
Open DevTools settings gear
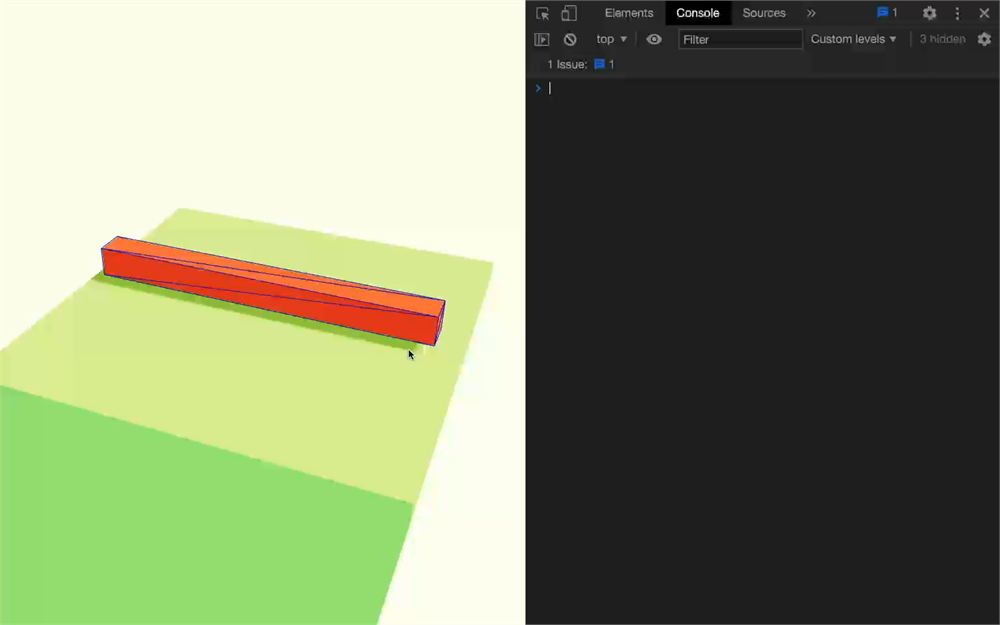929,13
